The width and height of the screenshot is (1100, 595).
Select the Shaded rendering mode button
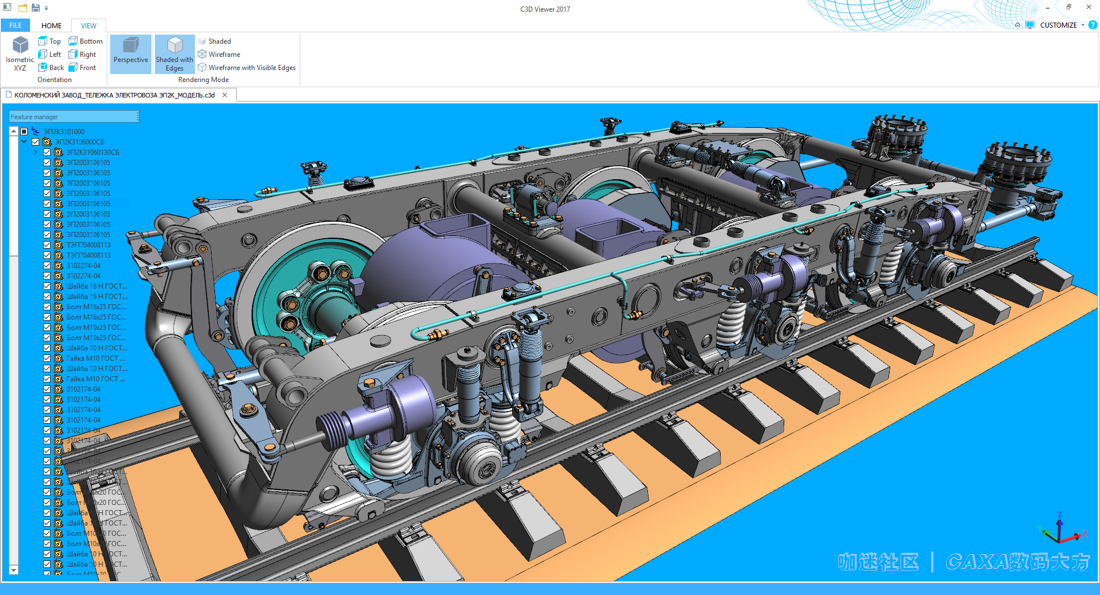pos(214,41)
